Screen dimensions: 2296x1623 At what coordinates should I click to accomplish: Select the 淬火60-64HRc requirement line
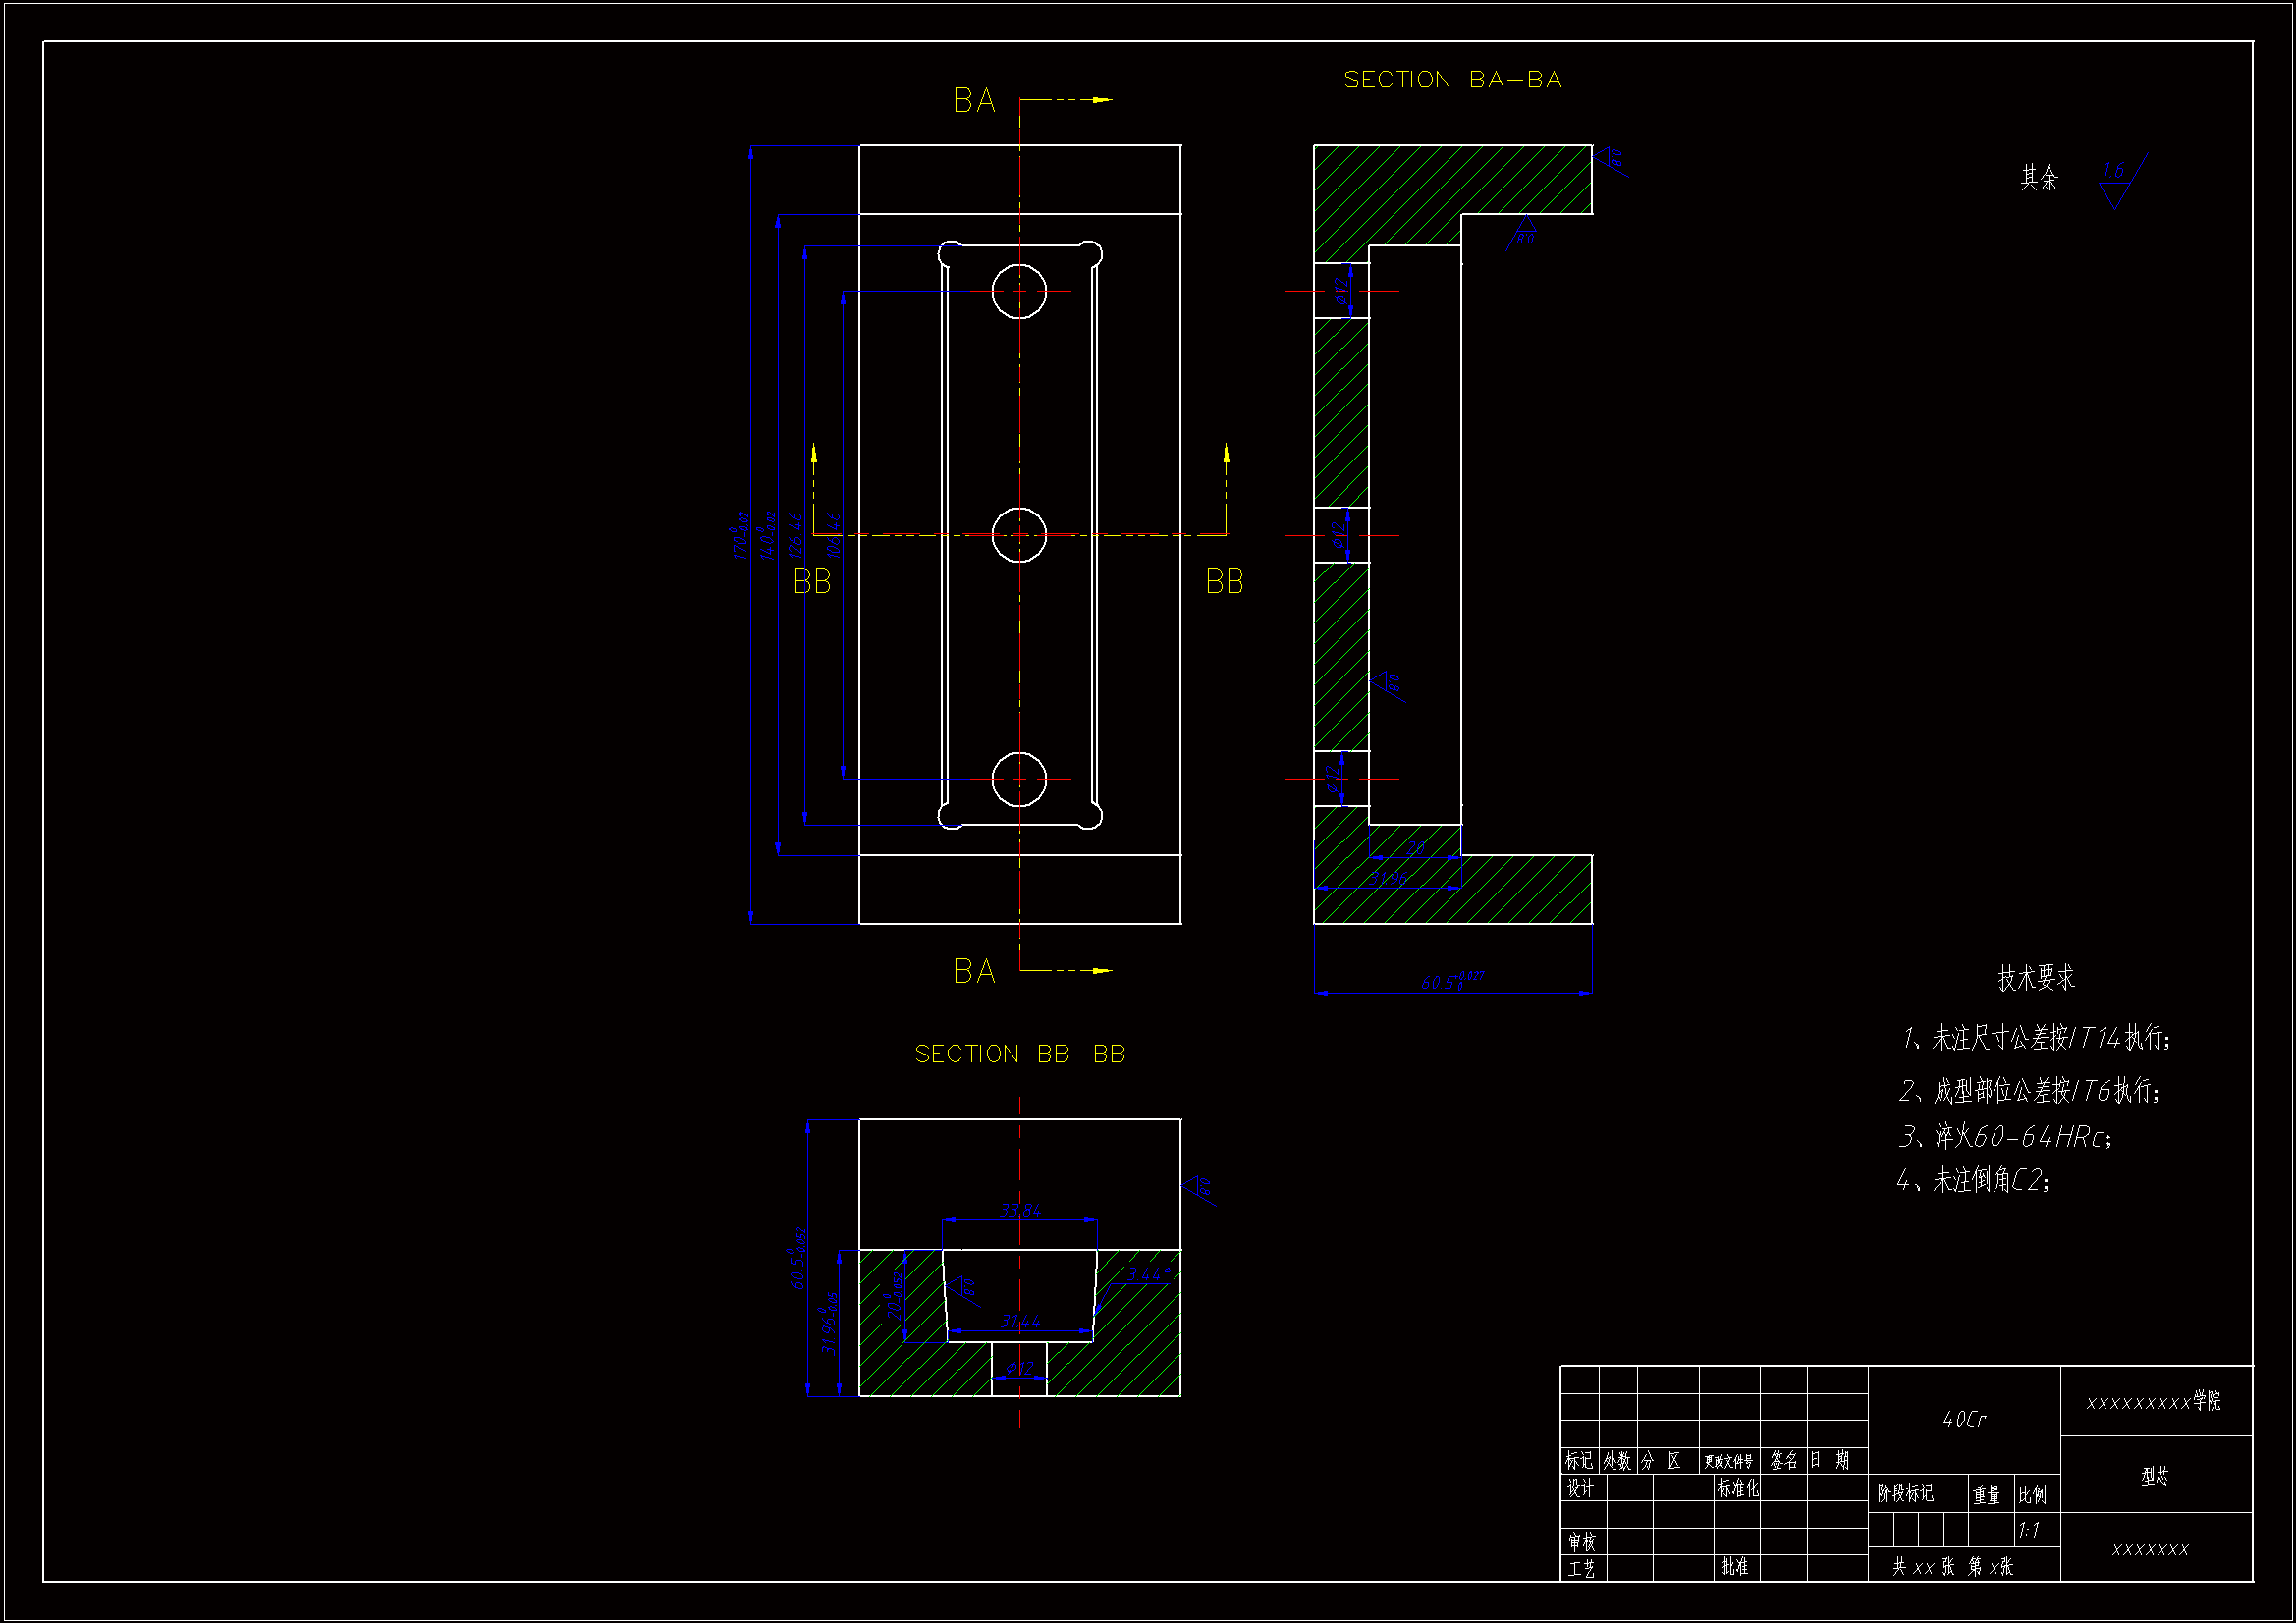click(x=2004, y=1136)
